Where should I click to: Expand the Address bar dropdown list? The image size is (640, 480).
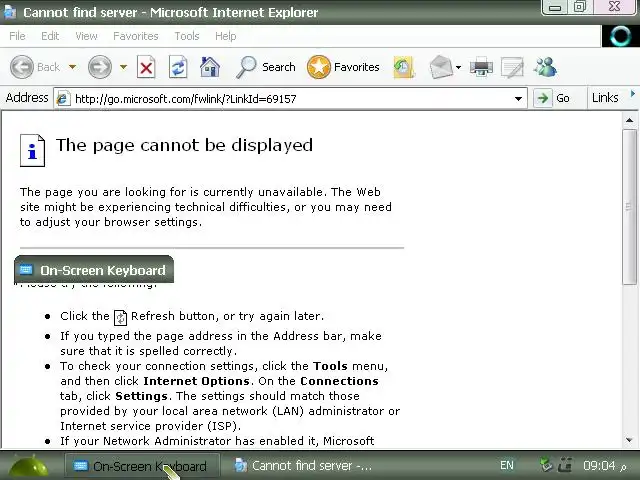pyautogui.click(x=518, y=98)
